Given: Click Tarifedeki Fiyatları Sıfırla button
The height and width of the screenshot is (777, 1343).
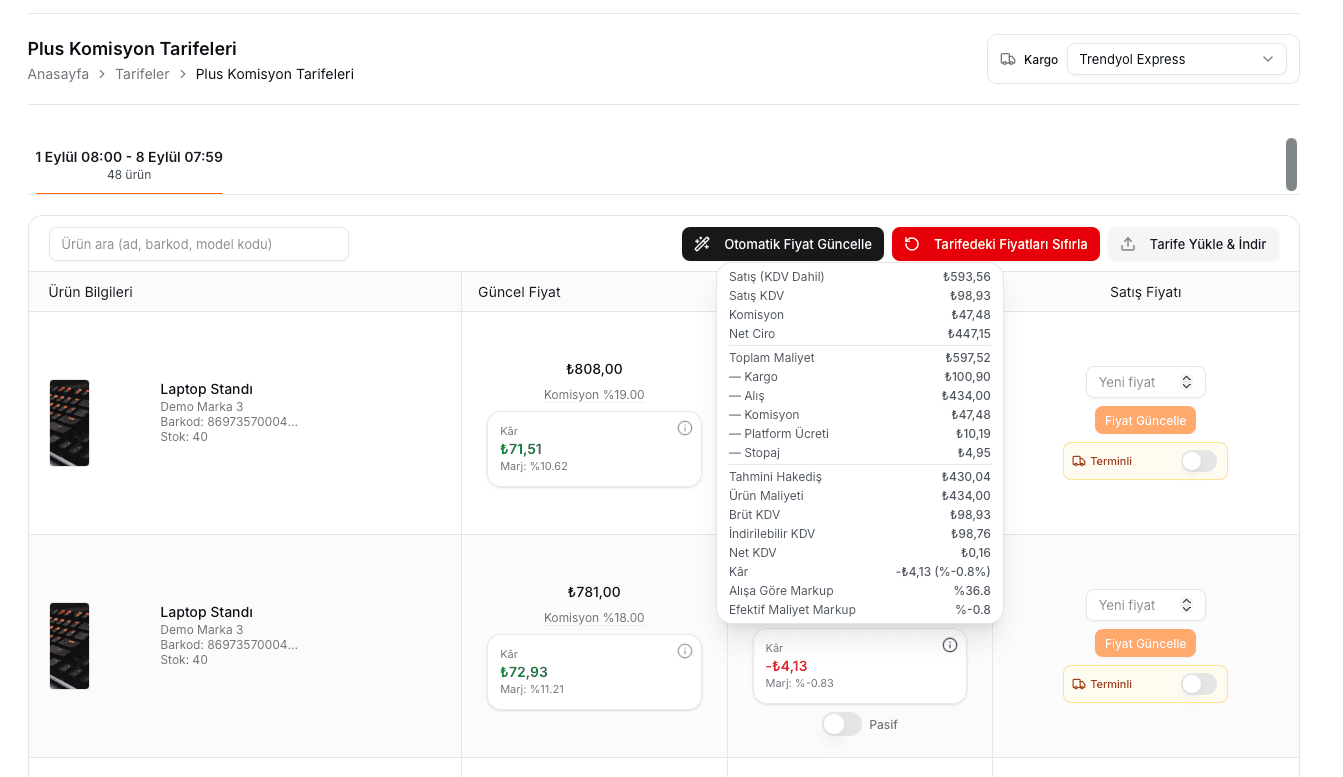Looking at the screenshot, I should pyautogui.click(x=996, y=244).
